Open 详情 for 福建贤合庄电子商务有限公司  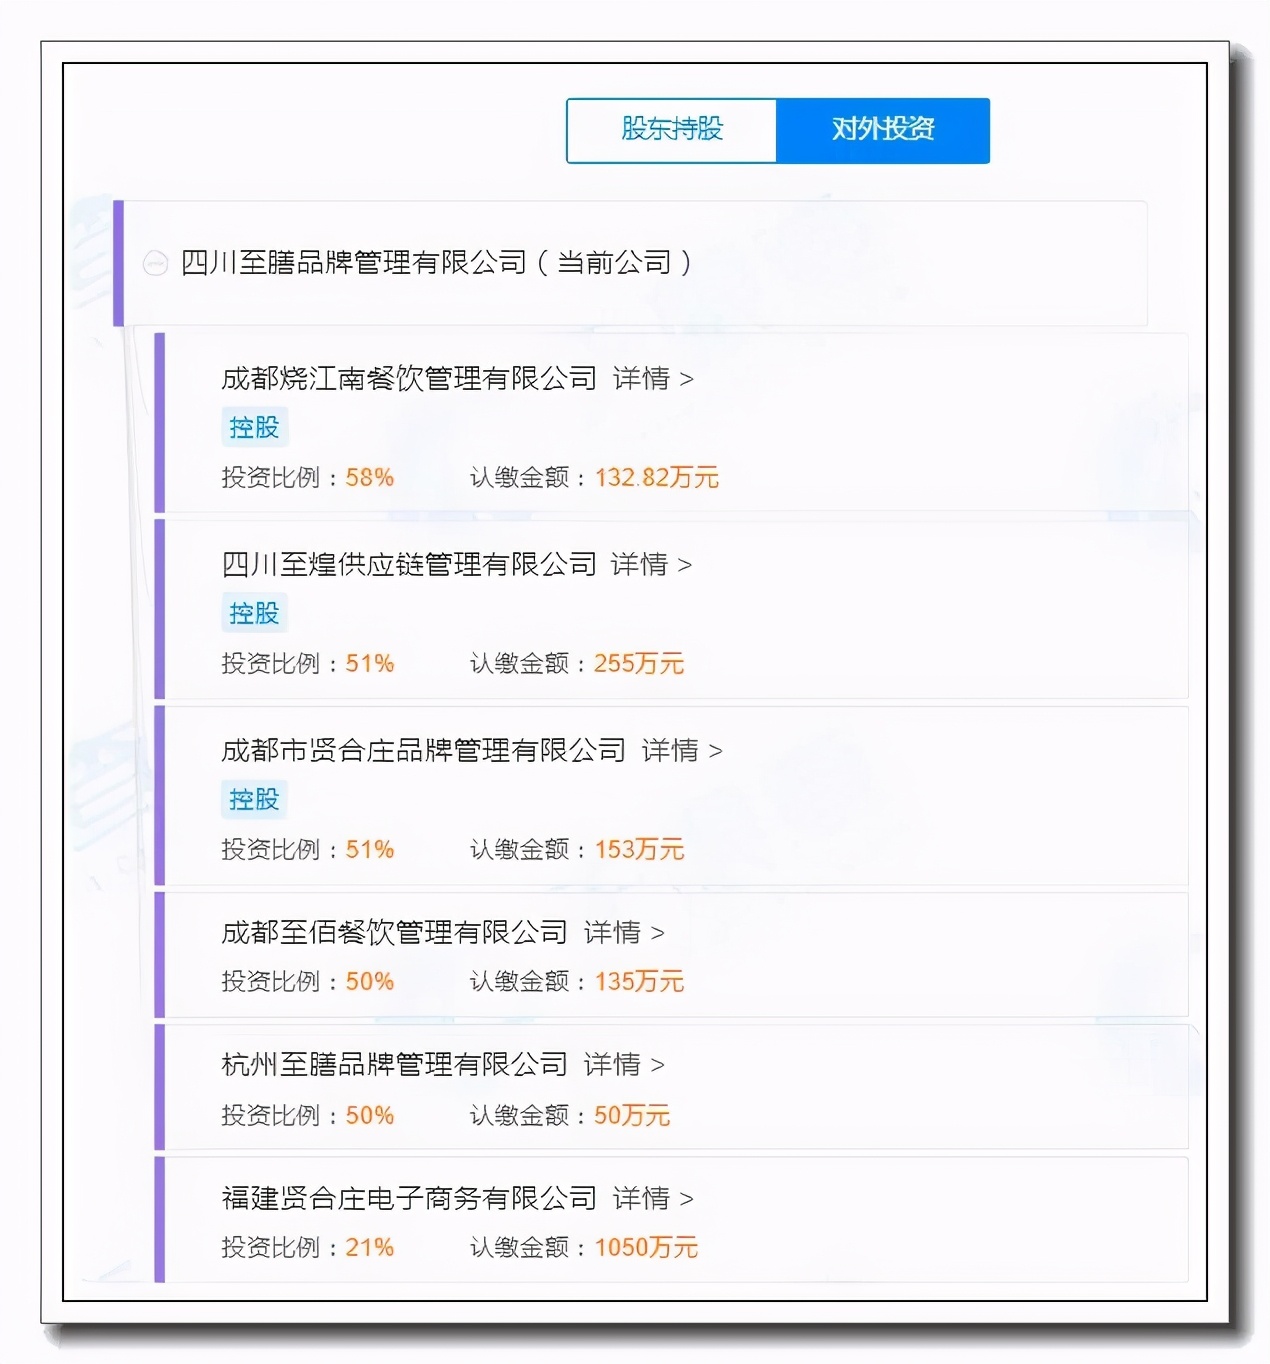pyautogui.click(x=653, y=1198)
